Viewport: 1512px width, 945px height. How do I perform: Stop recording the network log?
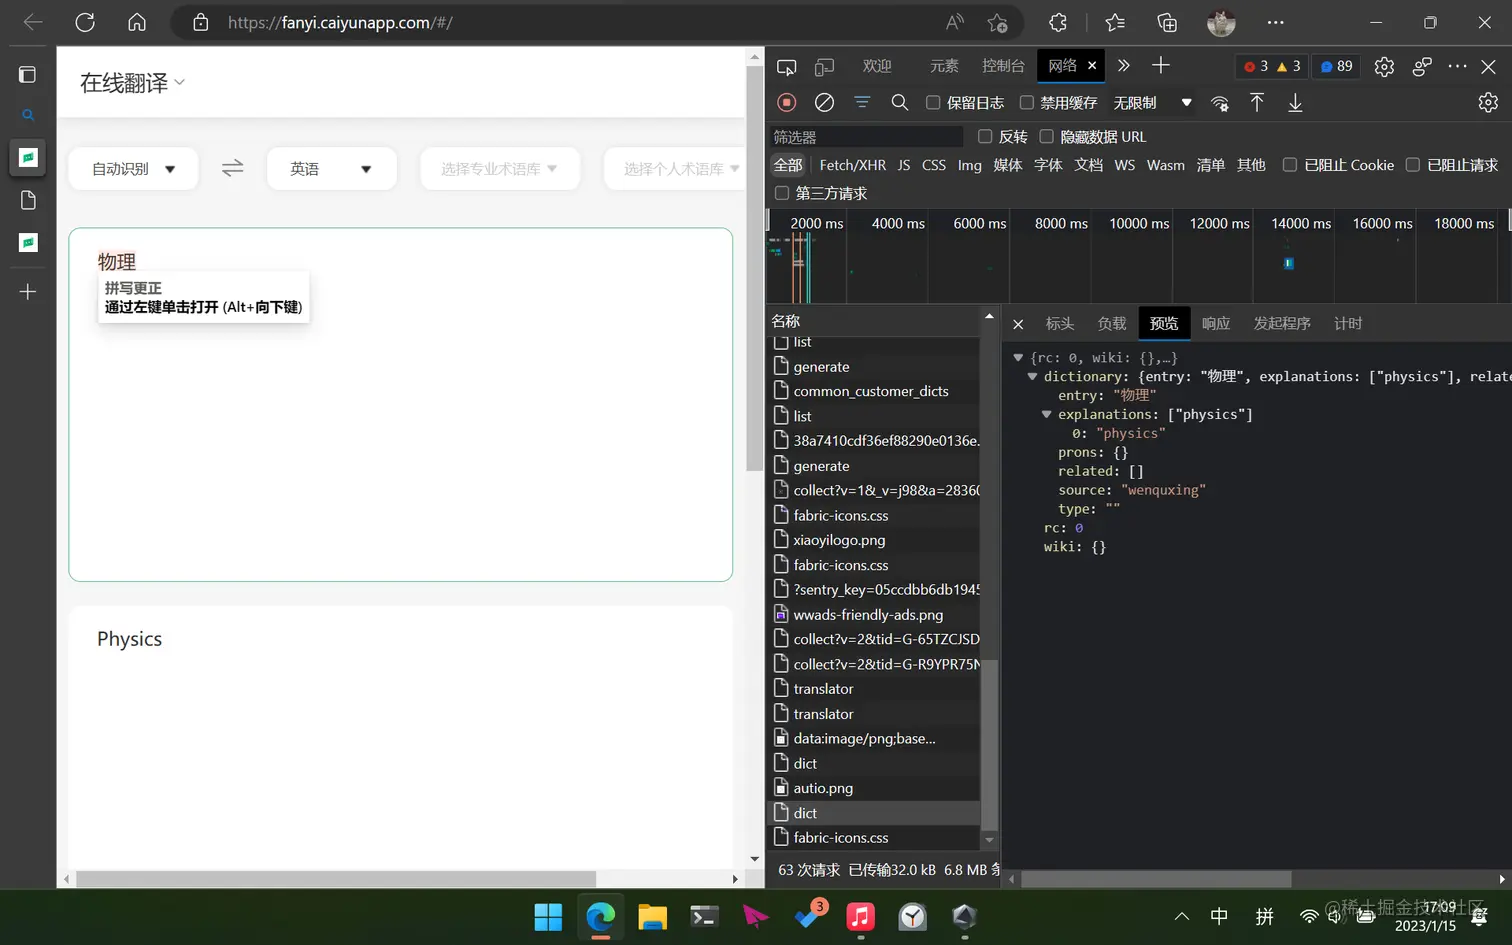(787, 102)
